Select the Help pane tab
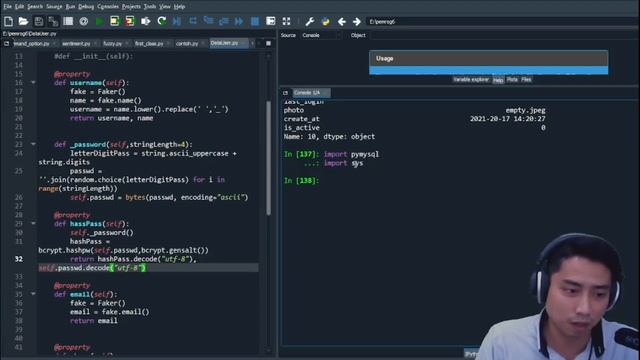The image size is (640, 360). [x=498, y=80]
